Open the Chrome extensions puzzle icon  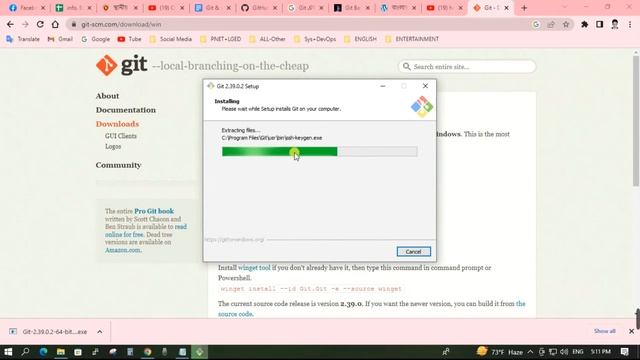click(584, 24)
